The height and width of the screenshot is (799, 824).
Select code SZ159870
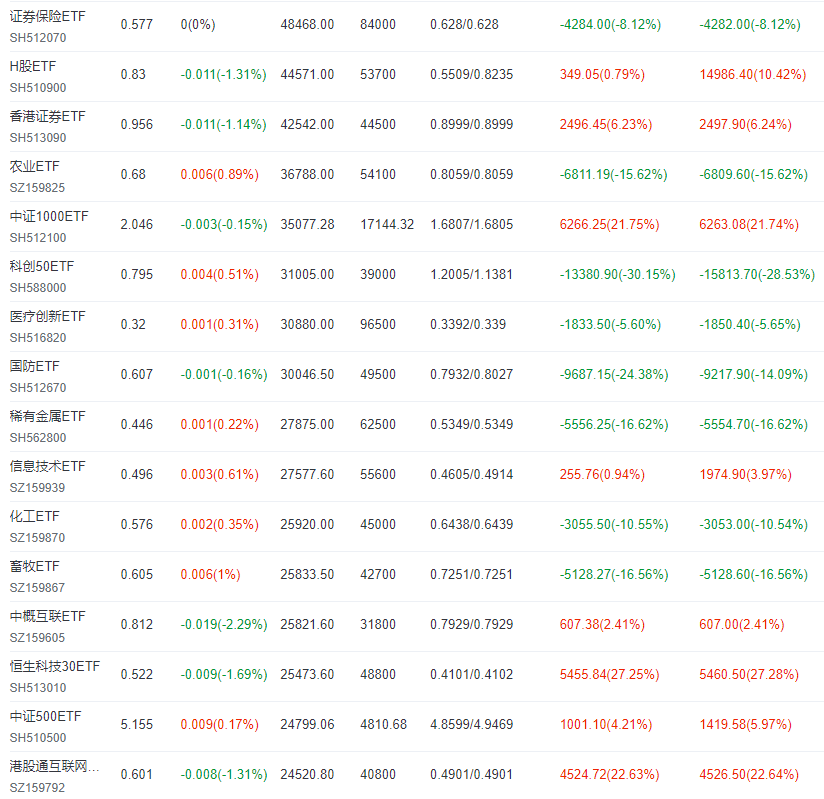(x=37, y=537)
